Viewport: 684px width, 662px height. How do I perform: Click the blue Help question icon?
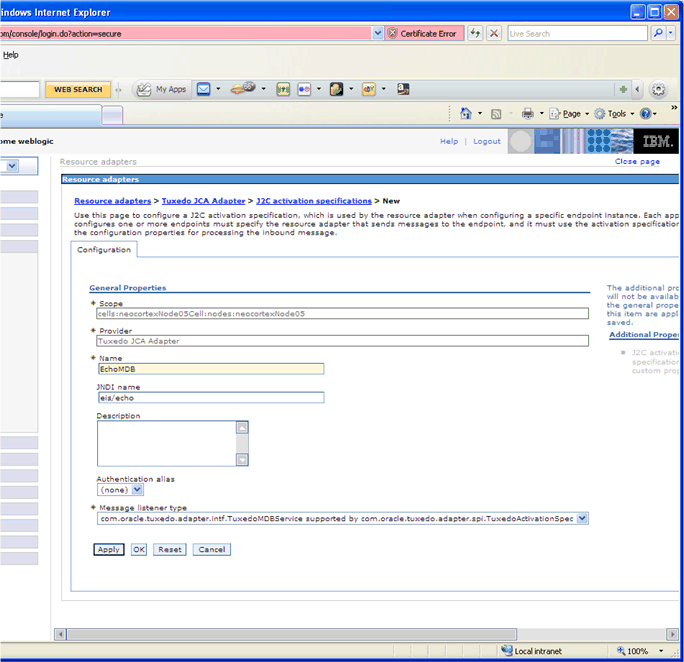(x=645, y=113)
